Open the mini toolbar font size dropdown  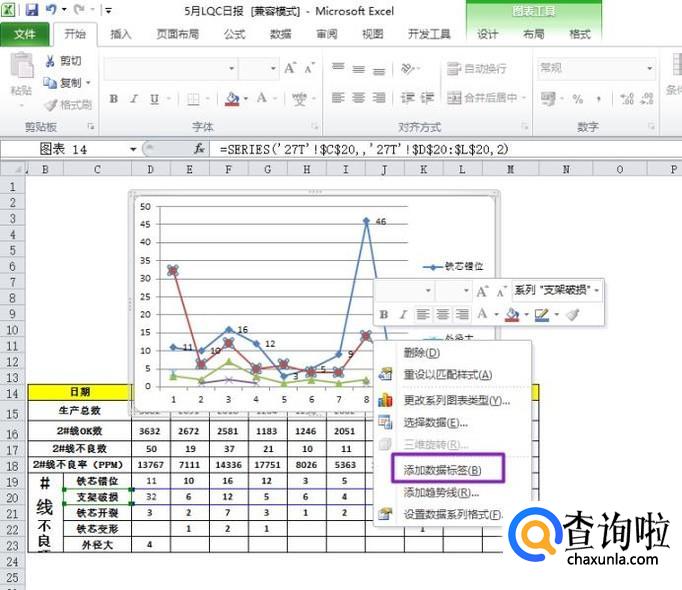(x=466, y=290)
